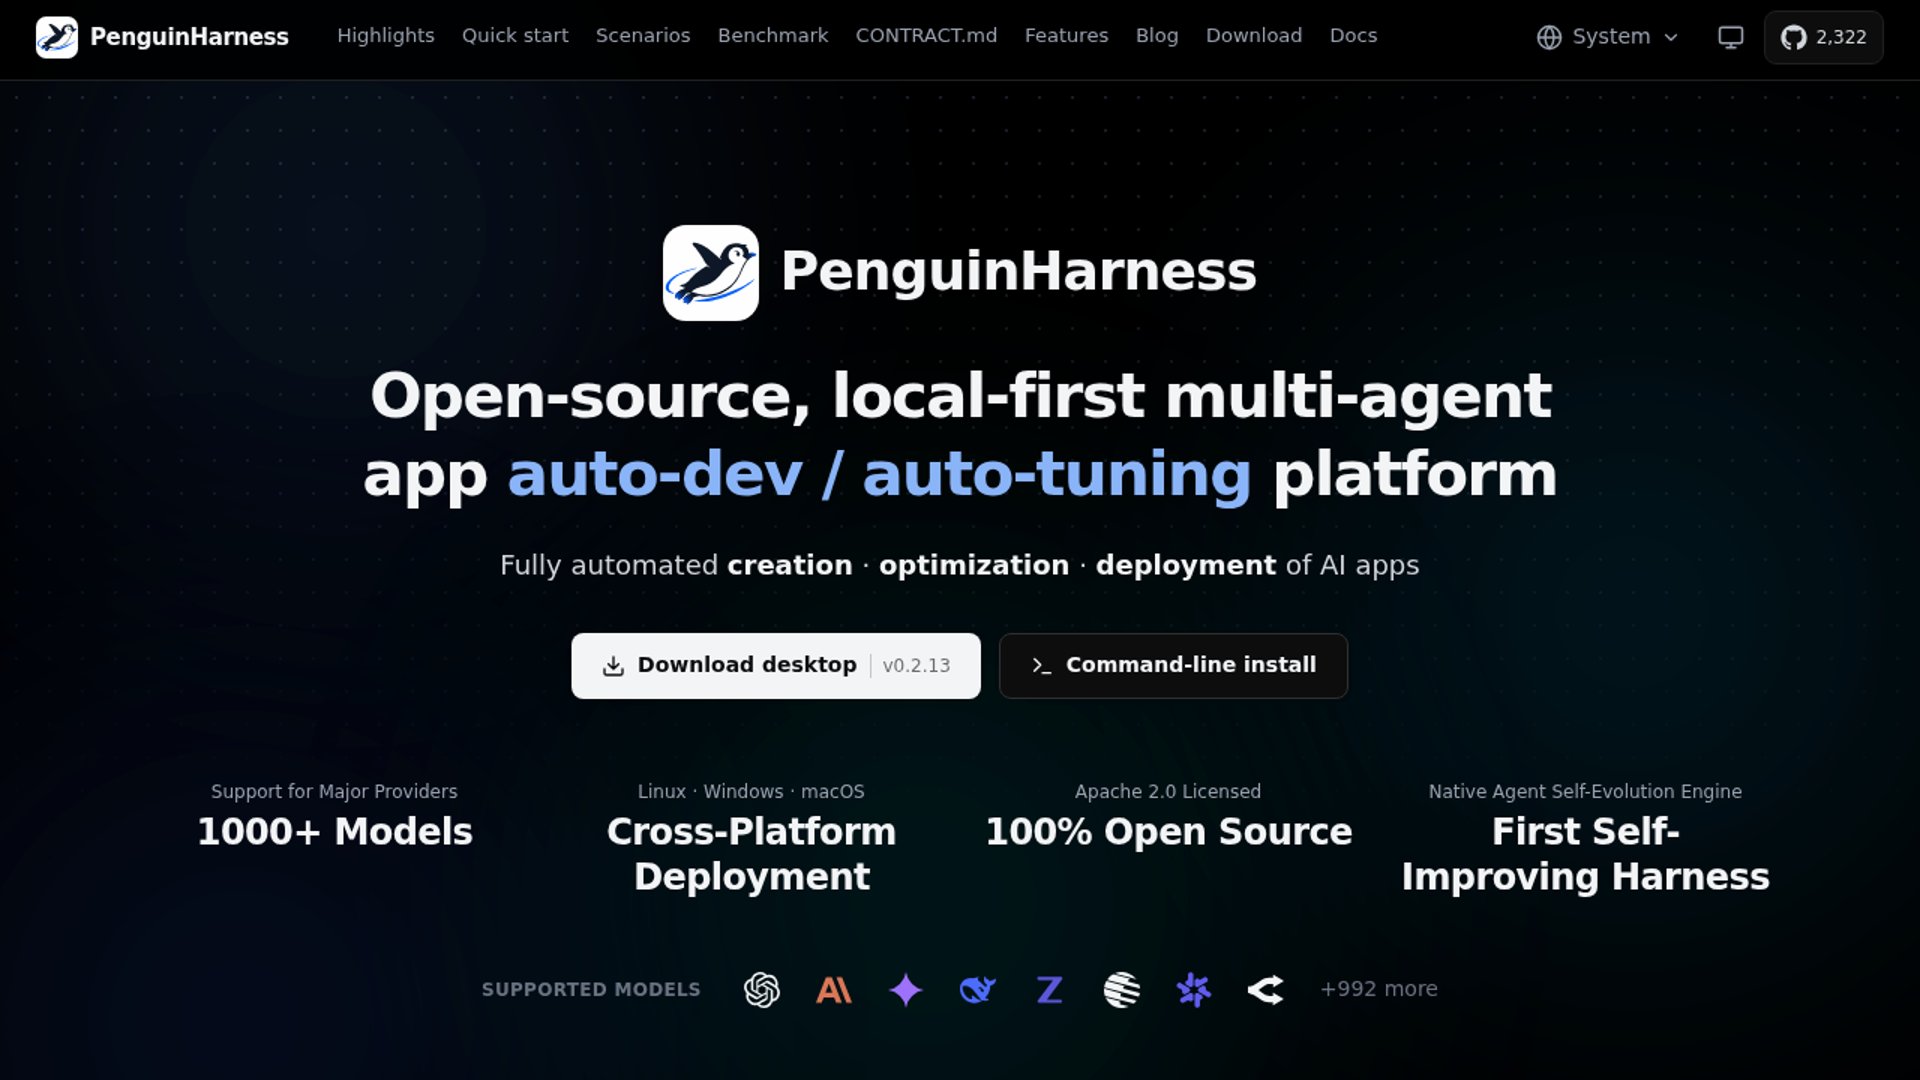The image size is (1920, 1080).
Task: Click the Cross-Platform Deployment stat
Action: tap(752, 854)
